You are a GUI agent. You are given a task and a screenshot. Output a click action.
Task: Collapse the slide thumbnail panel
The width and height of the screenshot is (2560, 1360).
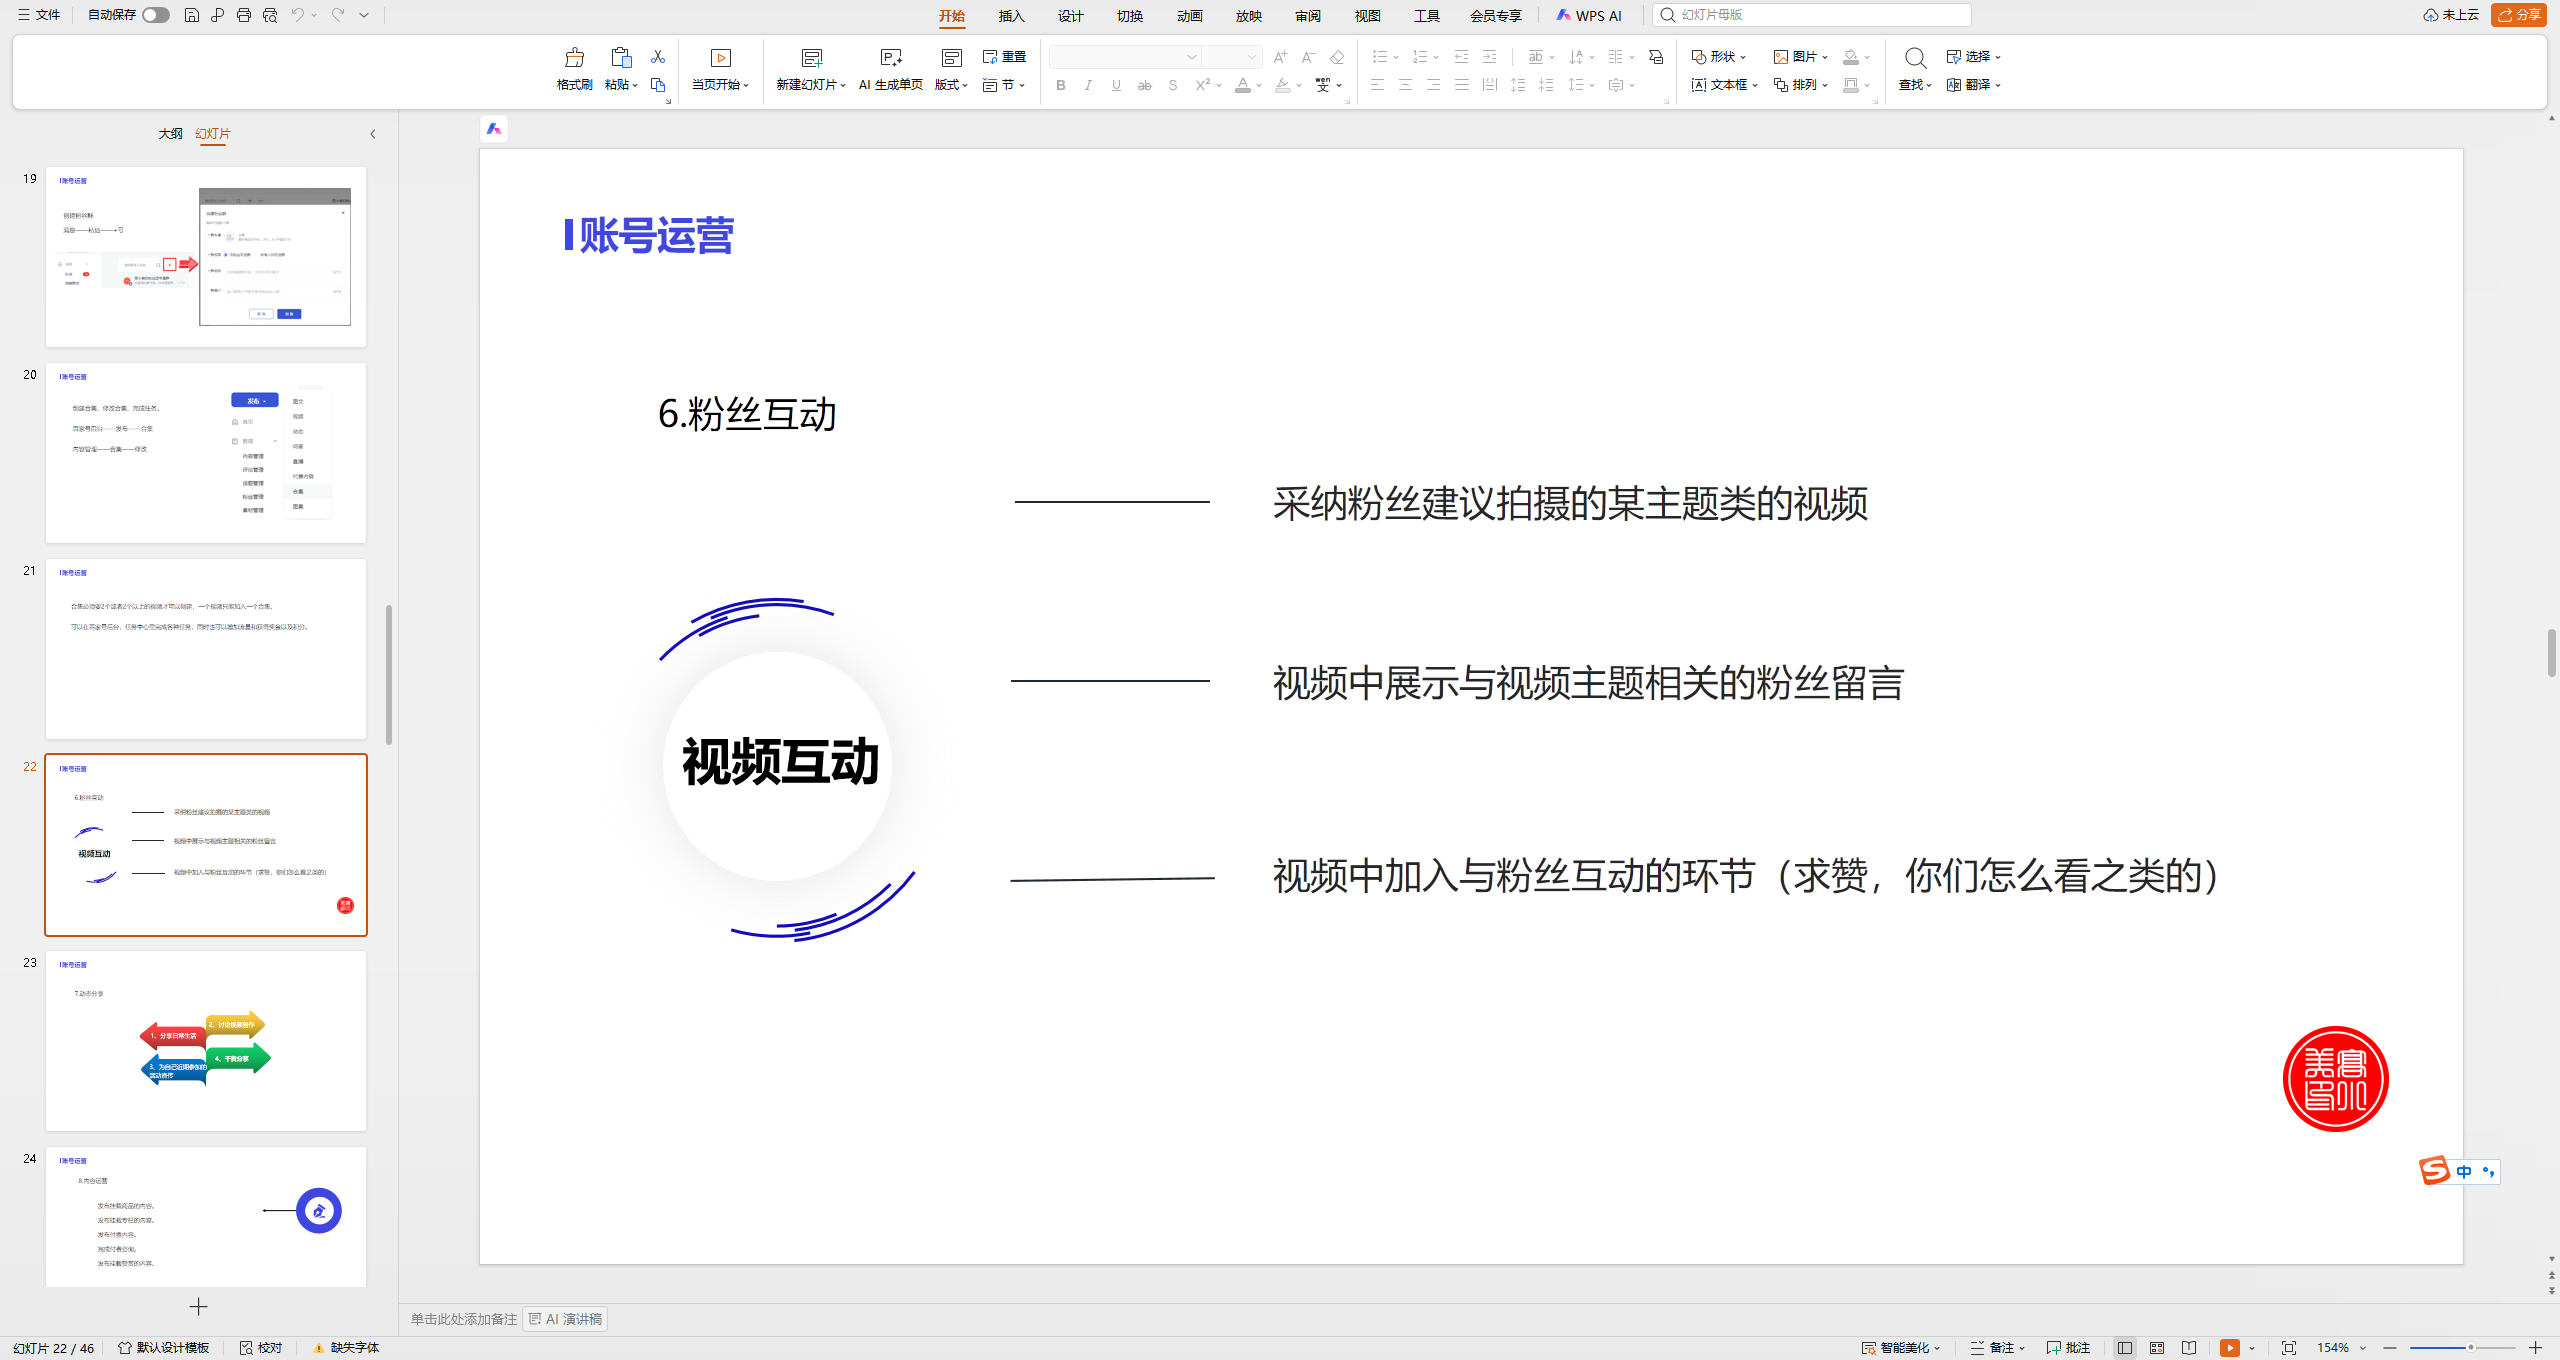click(373, 134)
